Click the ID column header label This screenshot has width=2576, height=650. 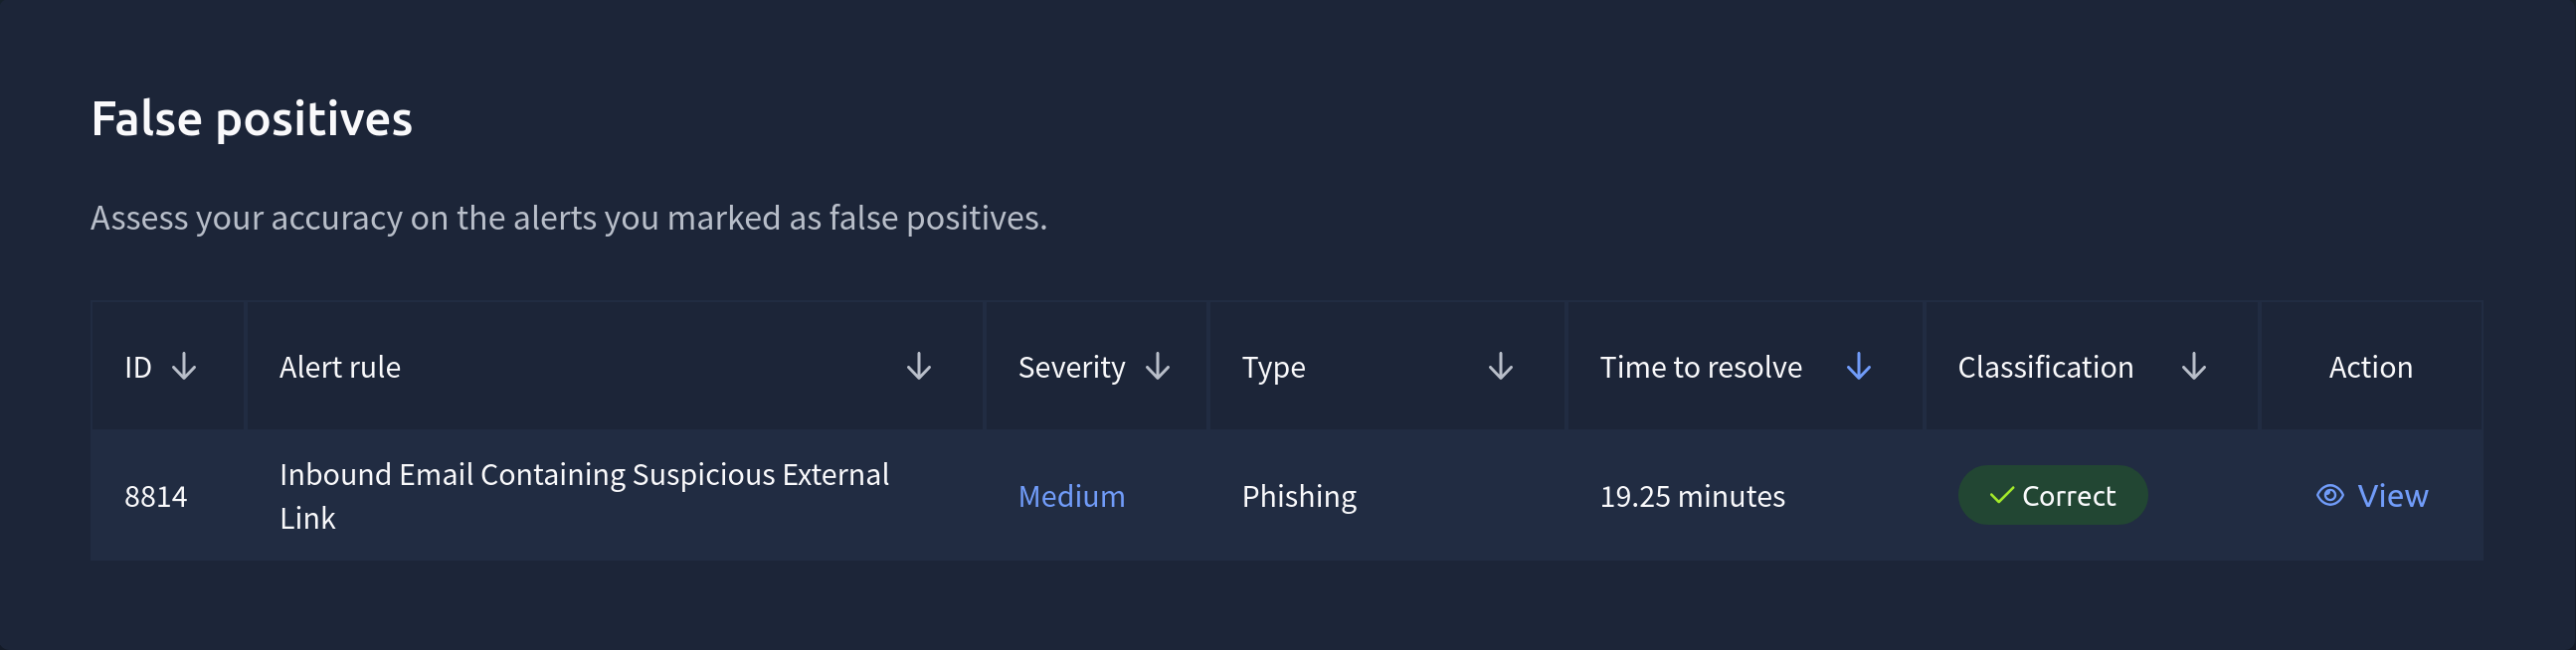tap(138, 367)
